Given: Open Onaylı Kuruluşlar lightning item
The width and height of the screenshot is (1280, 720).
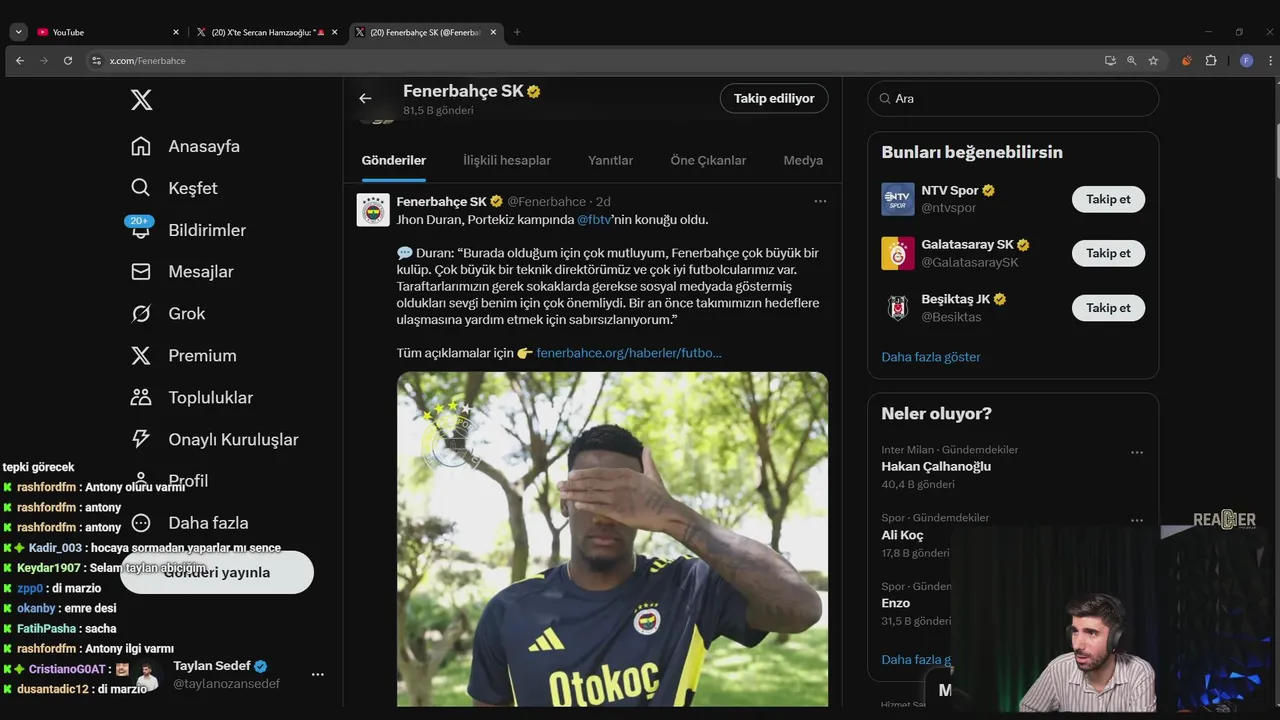Looking at the screenshot, I should coord(215,440).
